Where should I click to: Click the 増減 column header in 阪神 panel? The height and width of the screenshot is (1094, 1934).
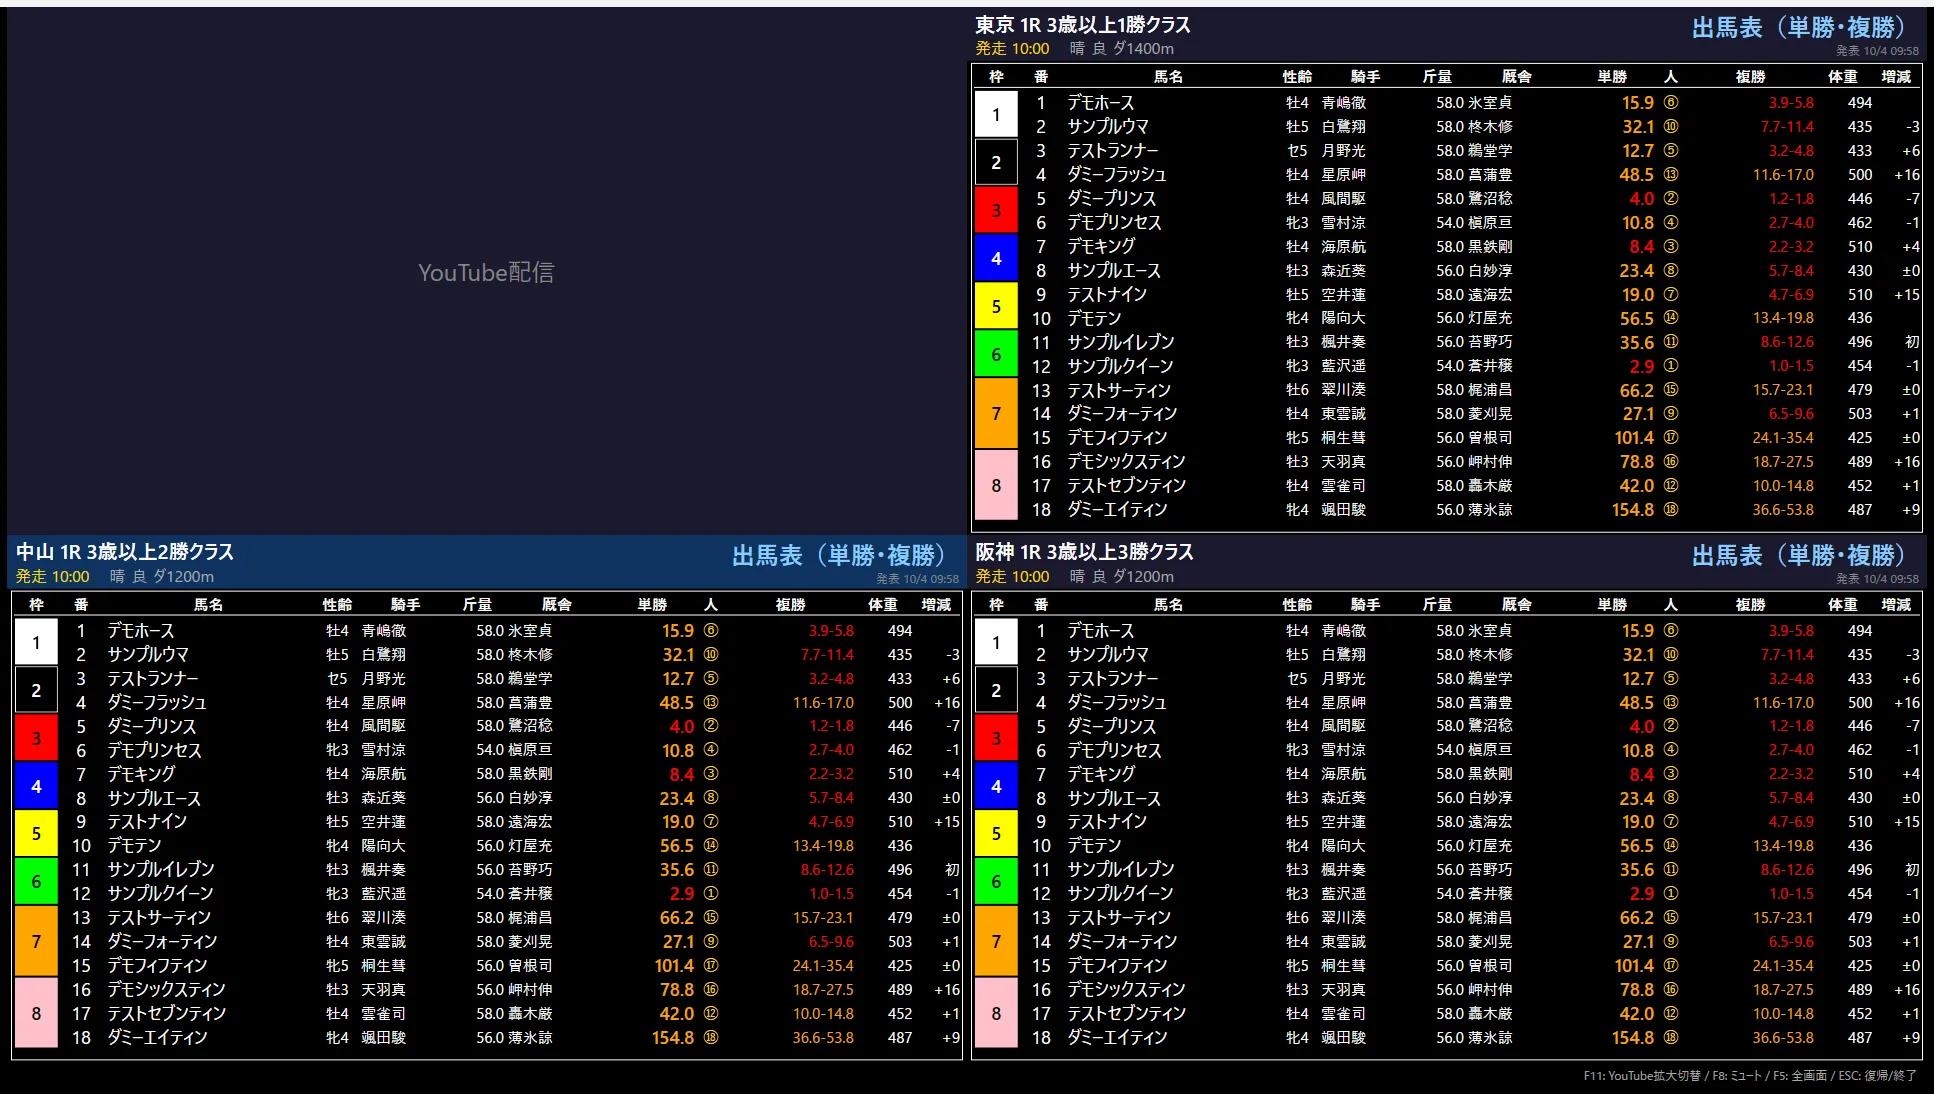click(x=1895, y=605)
